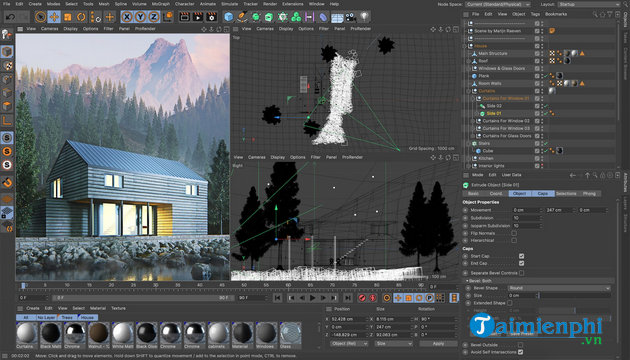Viewport: 630px width, 360px height.
Task: Enable the Extended Shape checkbox
Action: [510, 303]
